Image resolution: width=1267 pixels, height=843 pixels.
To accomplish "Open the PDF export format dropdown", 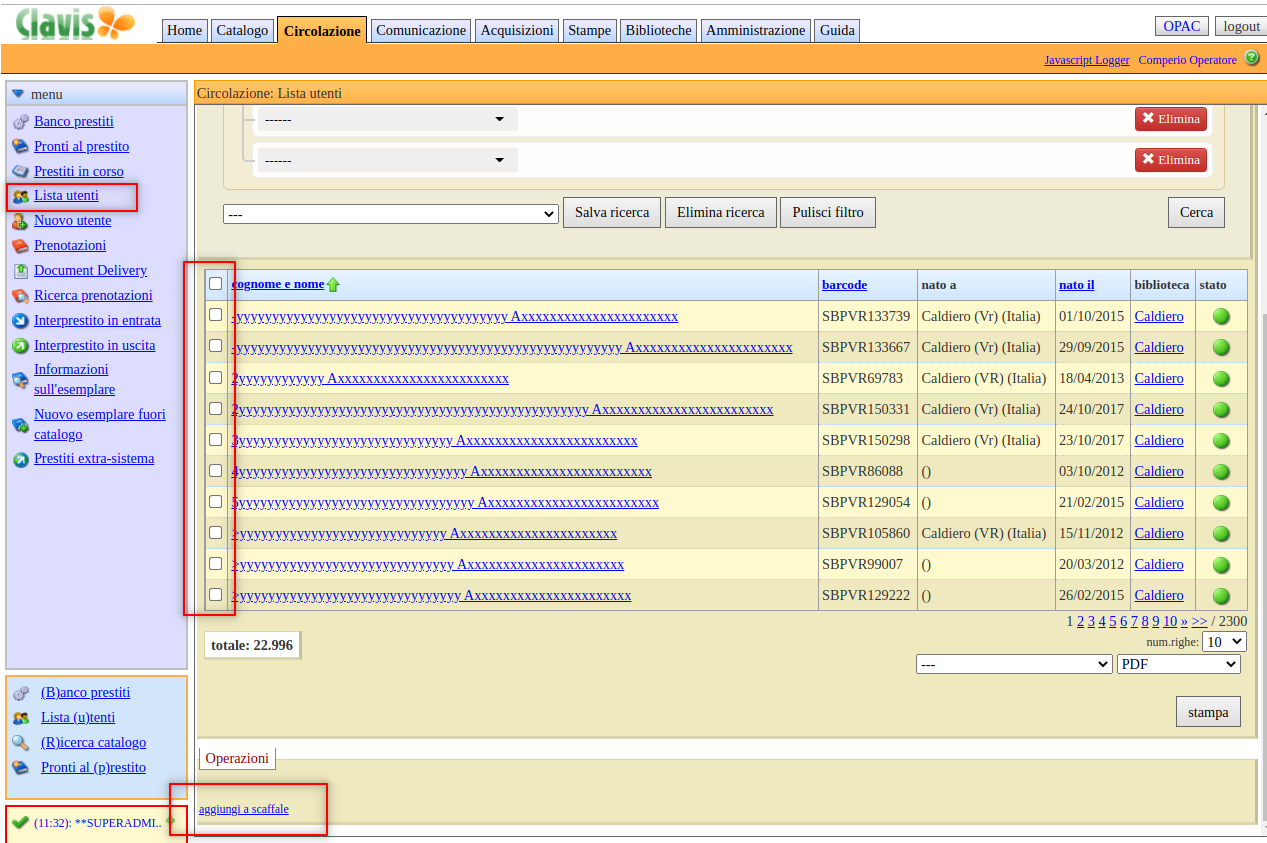I will (1178, 664).
